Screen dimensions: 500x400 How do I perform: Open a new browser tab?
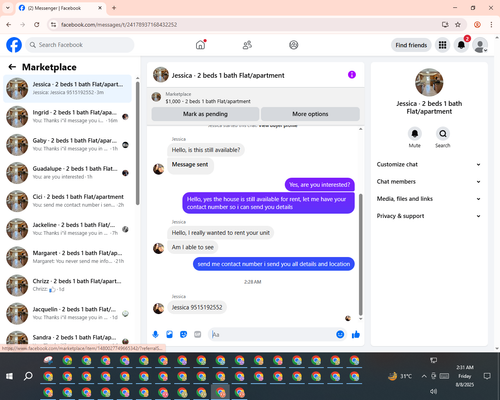point(114,8)
